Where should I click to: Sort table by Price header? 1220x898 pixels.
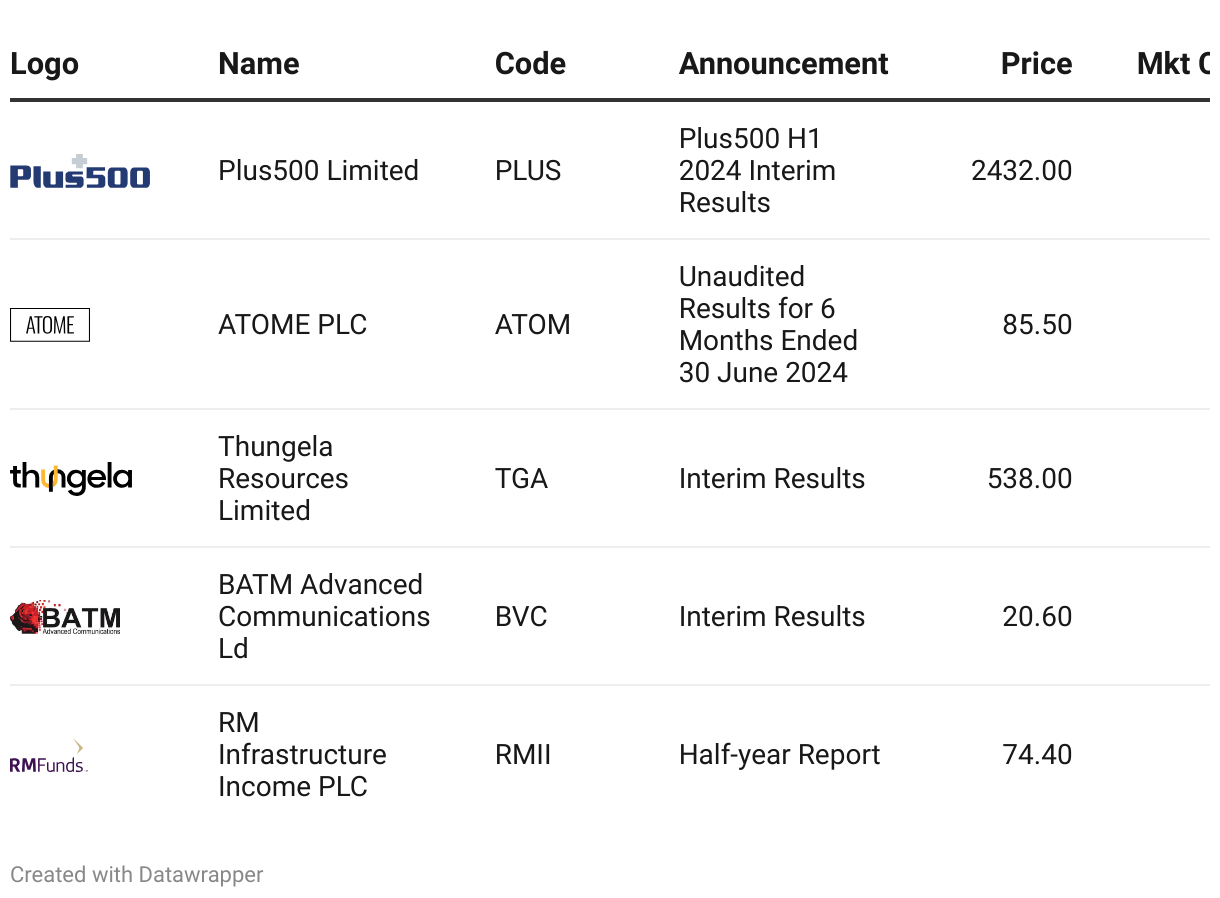1036,64
